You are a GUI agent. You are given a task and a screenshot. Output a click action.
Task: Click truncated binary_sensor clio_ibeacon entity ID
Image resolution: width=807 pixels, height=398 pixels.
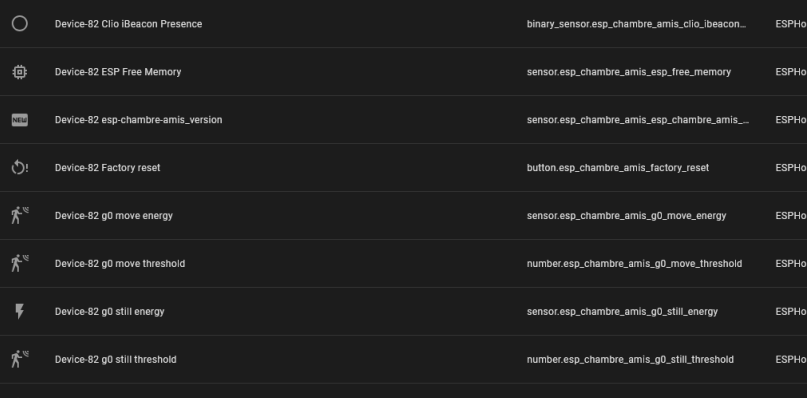[637, 24]
